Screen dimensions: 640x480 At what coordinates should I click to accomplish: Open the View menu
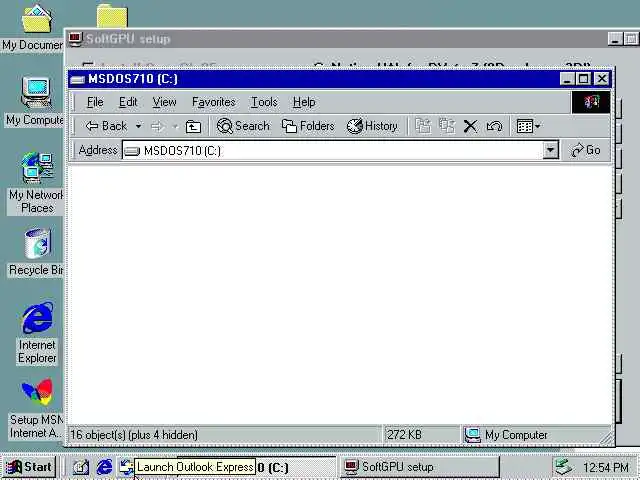point(164,102)
